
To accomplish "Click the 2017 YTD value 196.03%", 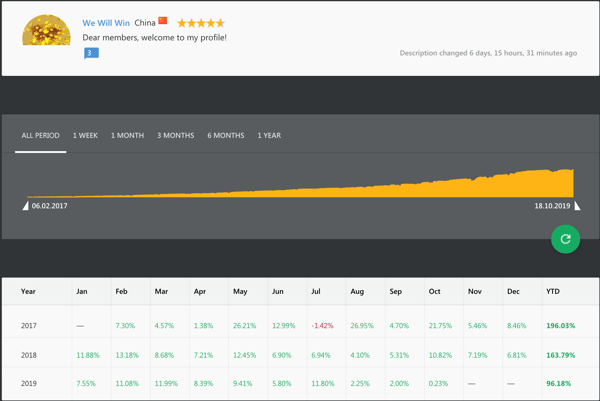I will tap(560, 326).
